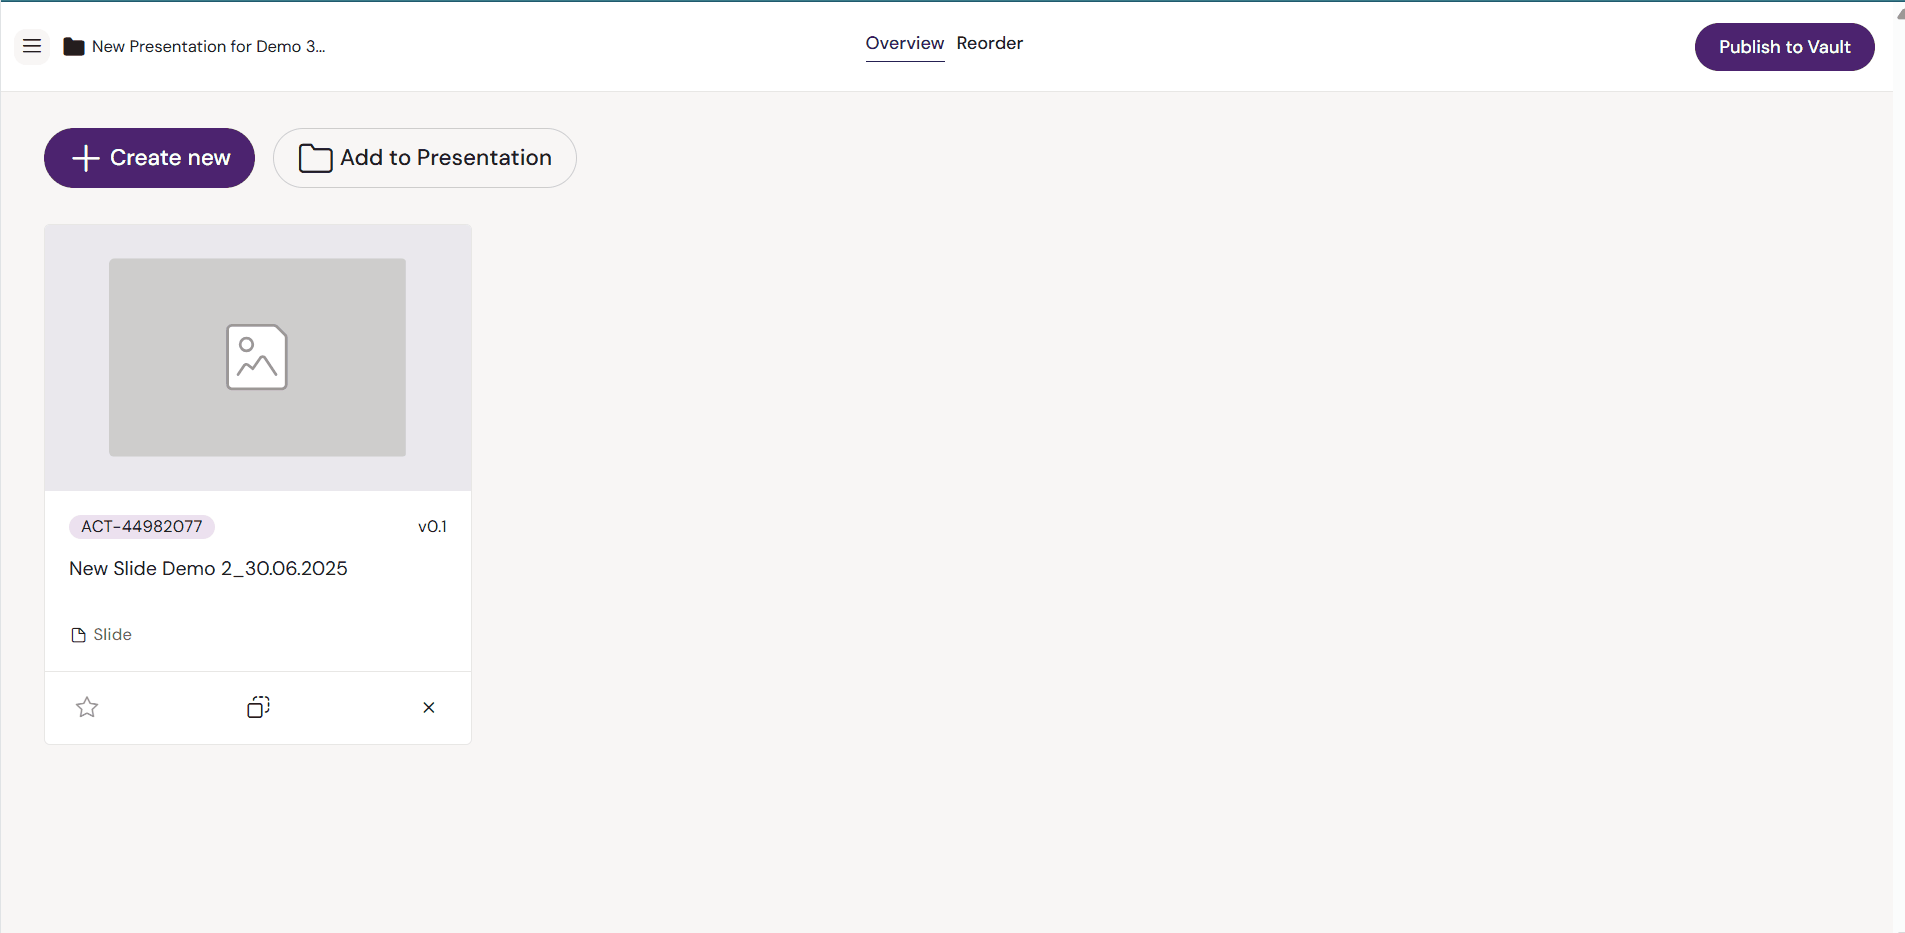Click the Add to Presentation button text
The width and height of the screenshot is (1905, 933).
point(446,158)
